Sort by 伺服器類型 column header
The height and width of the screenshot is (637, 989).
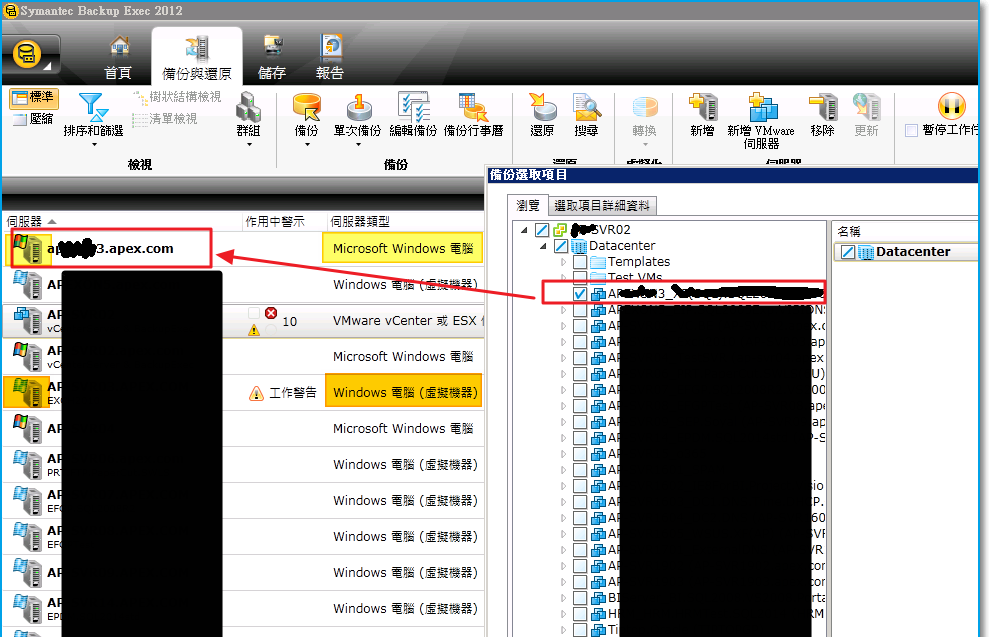point(406,221)
